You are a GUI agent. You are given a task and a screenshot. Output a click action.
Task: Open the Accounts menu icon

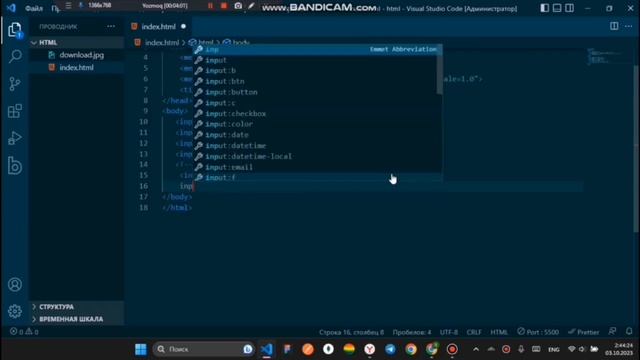[15, 284]
